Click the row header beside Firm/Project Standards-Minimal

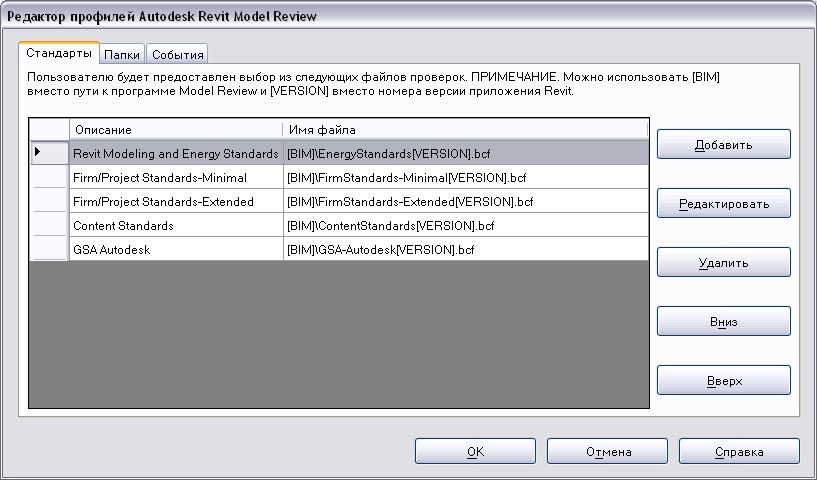49,177
